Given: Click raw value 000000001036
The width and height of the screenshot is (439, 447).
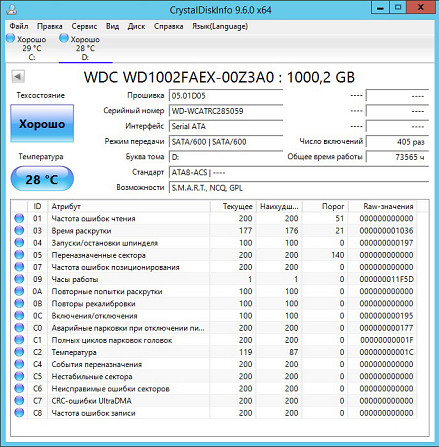Looking at the screenshot, I should click(x=386, y=231).
